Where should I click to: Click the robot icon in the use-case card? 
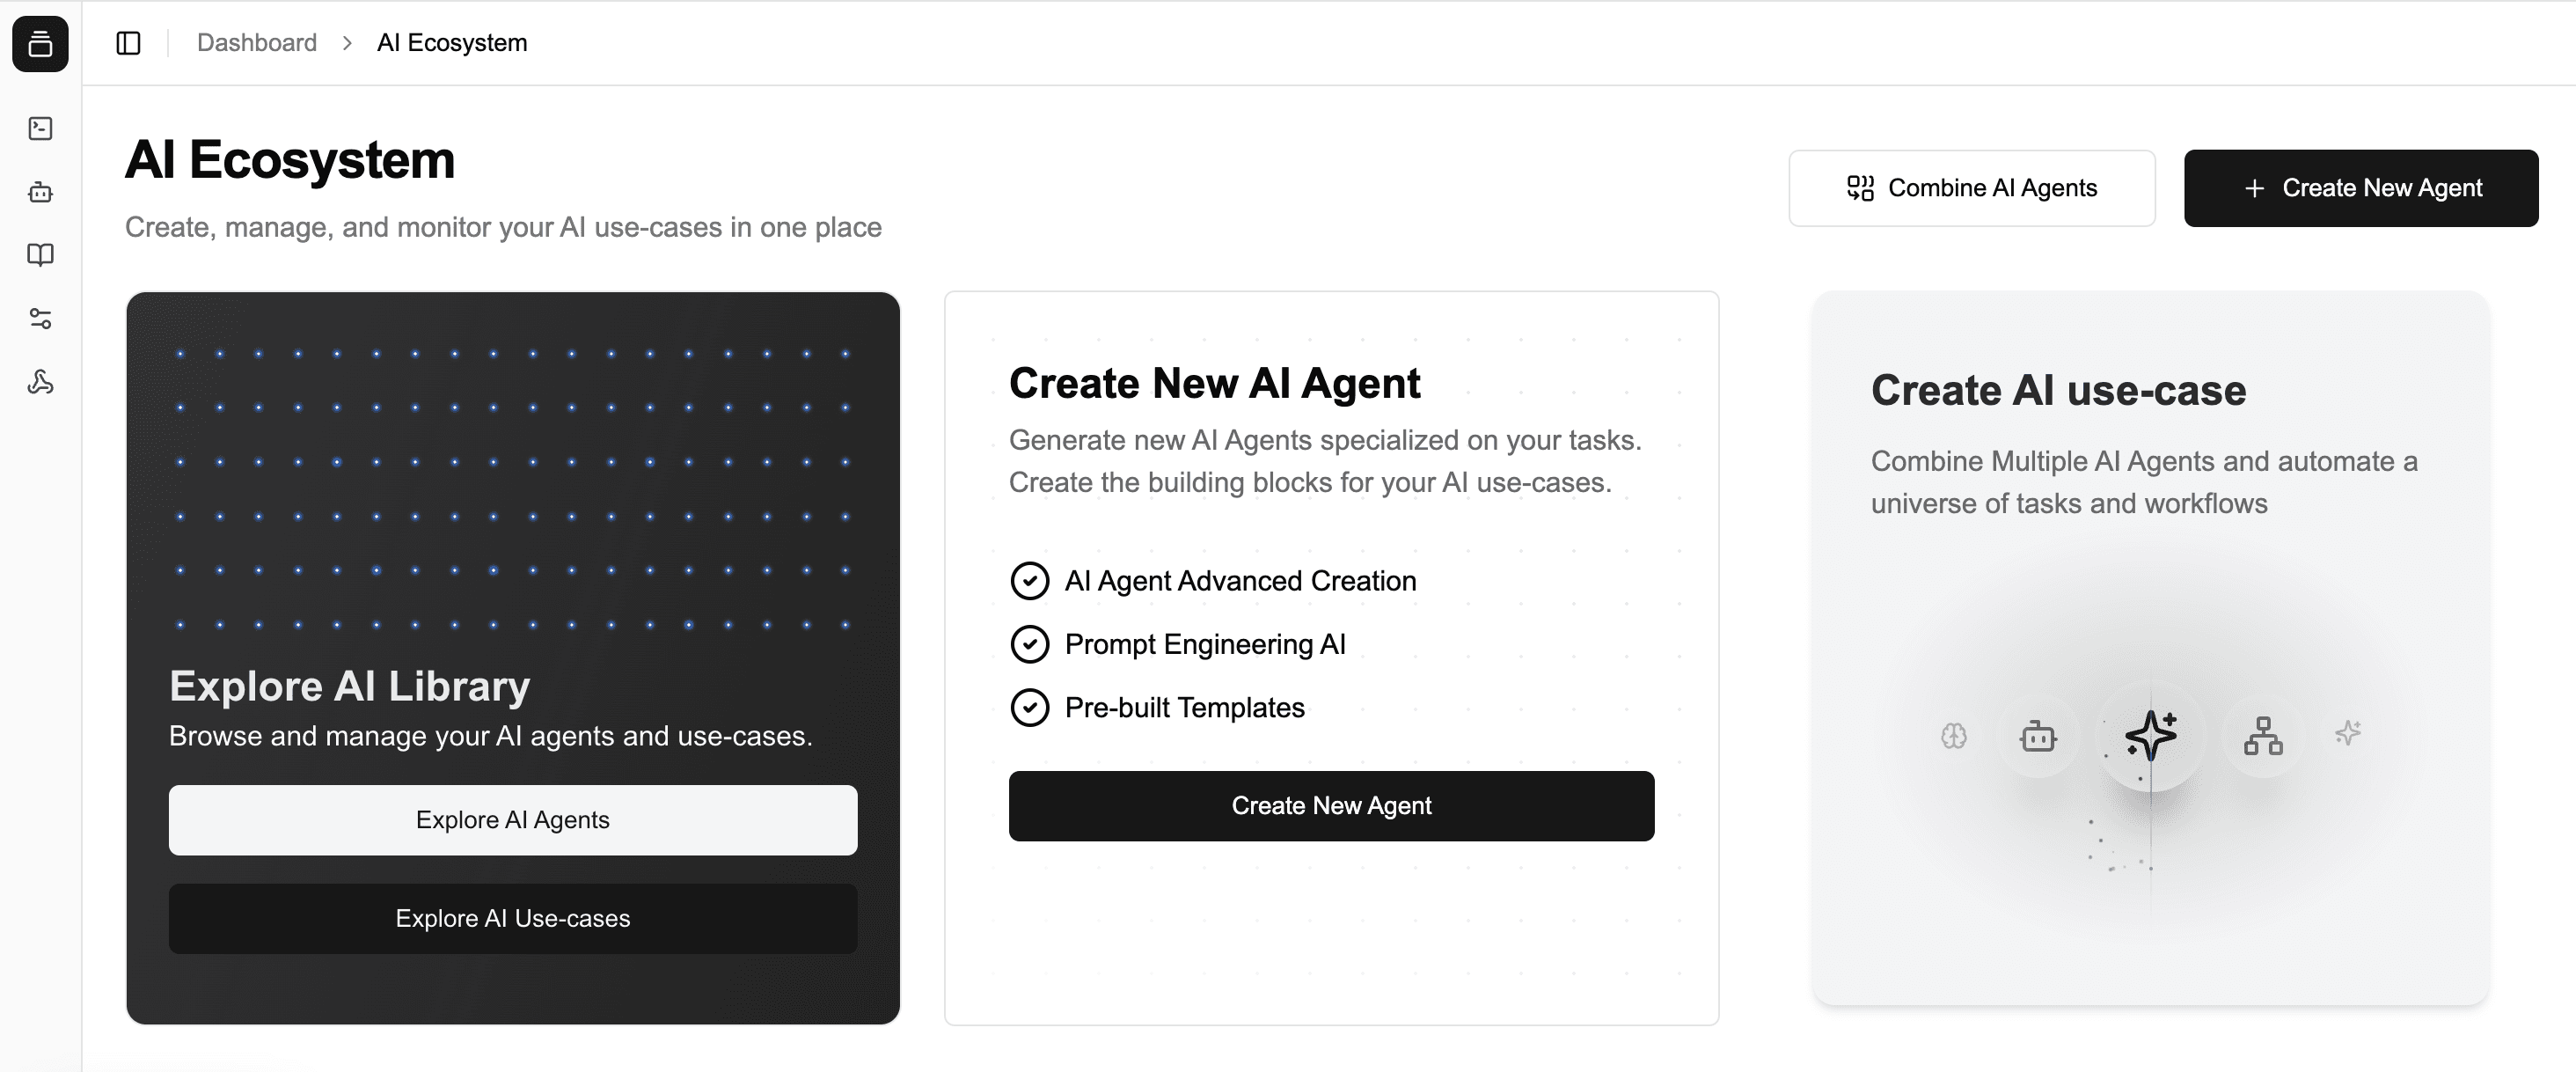tap(2037, 736)
